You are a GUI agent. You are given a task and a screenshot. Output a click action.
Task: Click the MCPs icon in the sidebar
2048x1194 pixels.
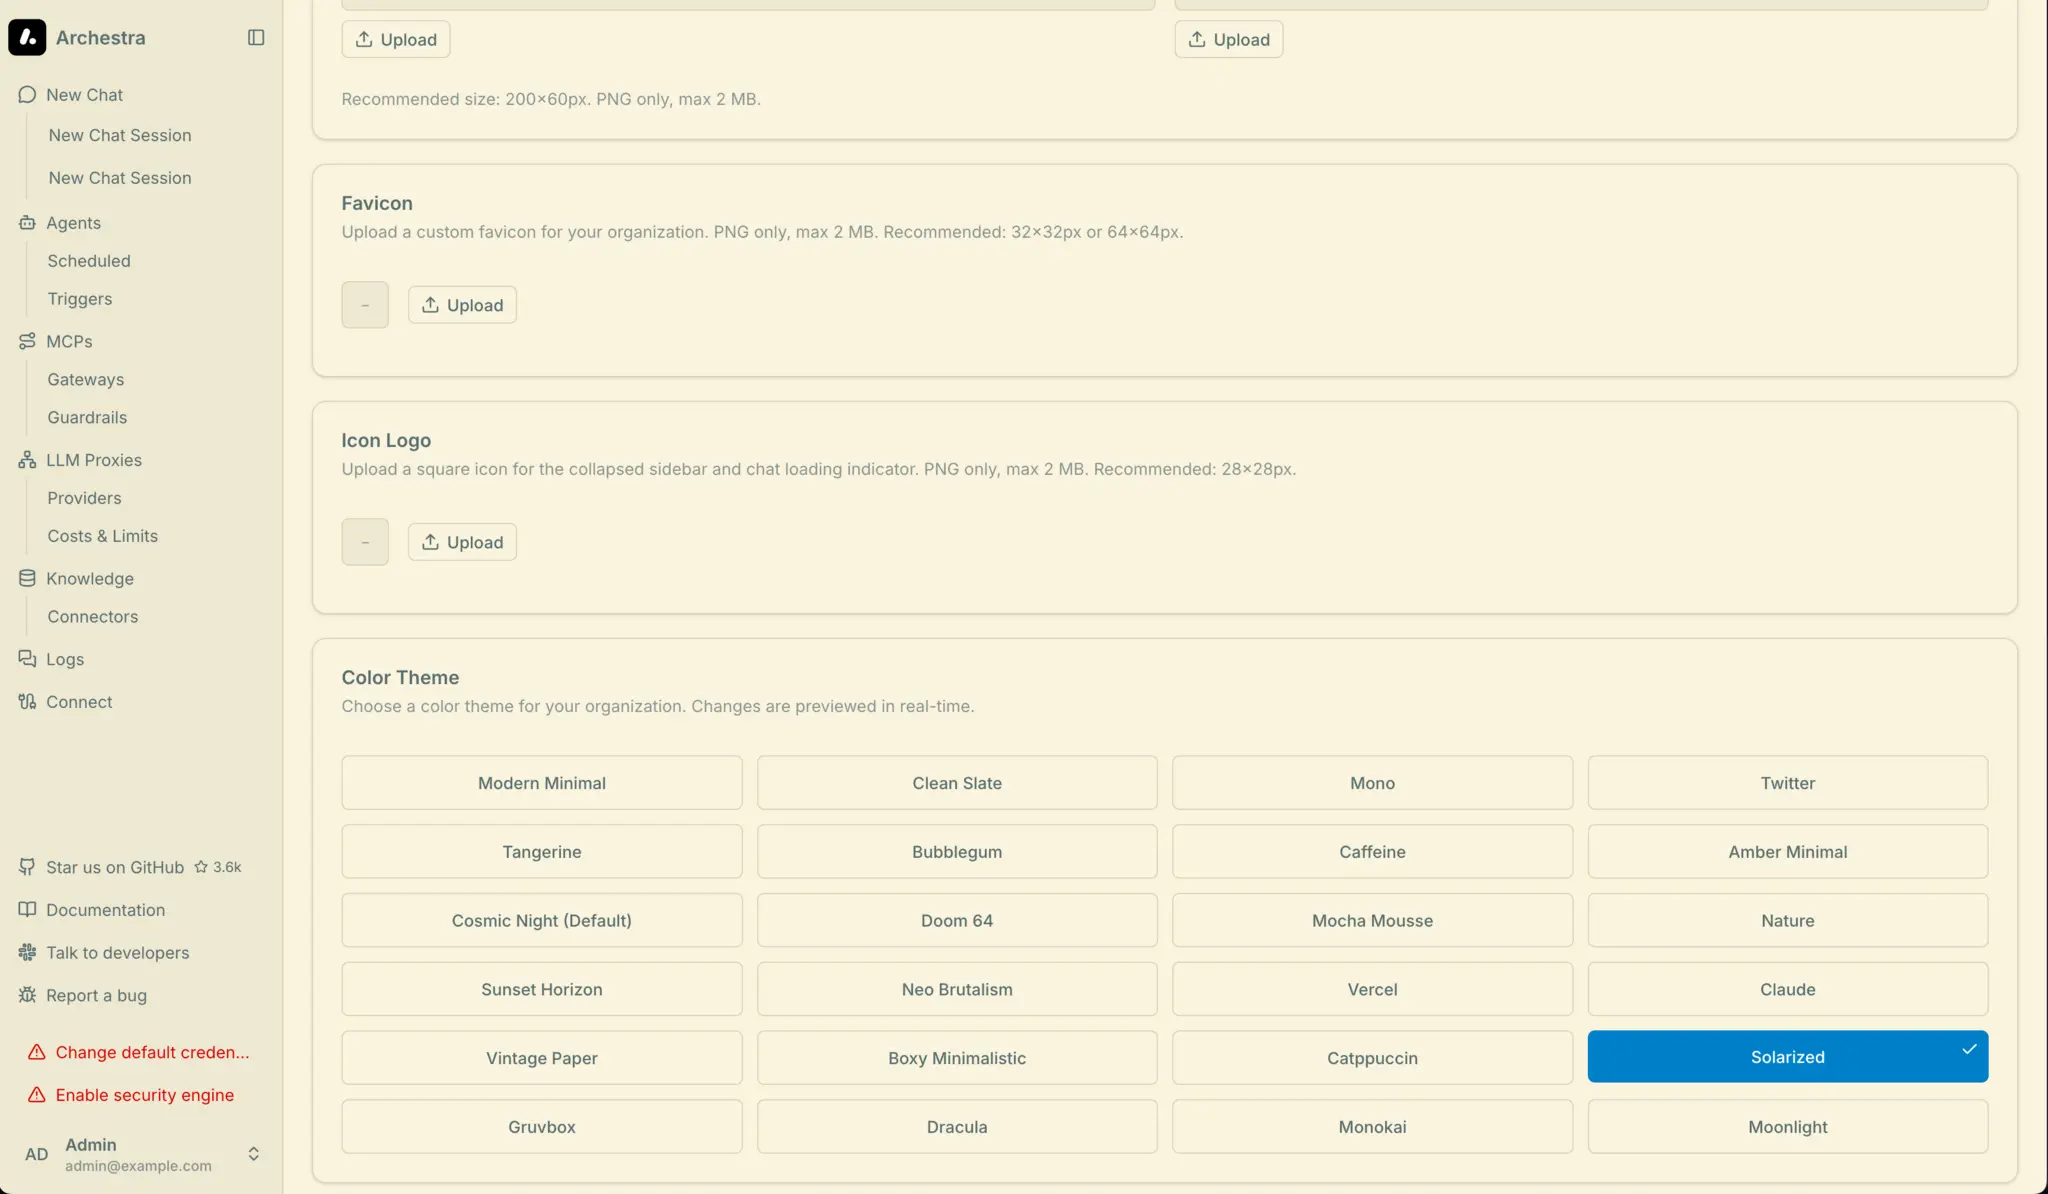(x=27, y=341)
